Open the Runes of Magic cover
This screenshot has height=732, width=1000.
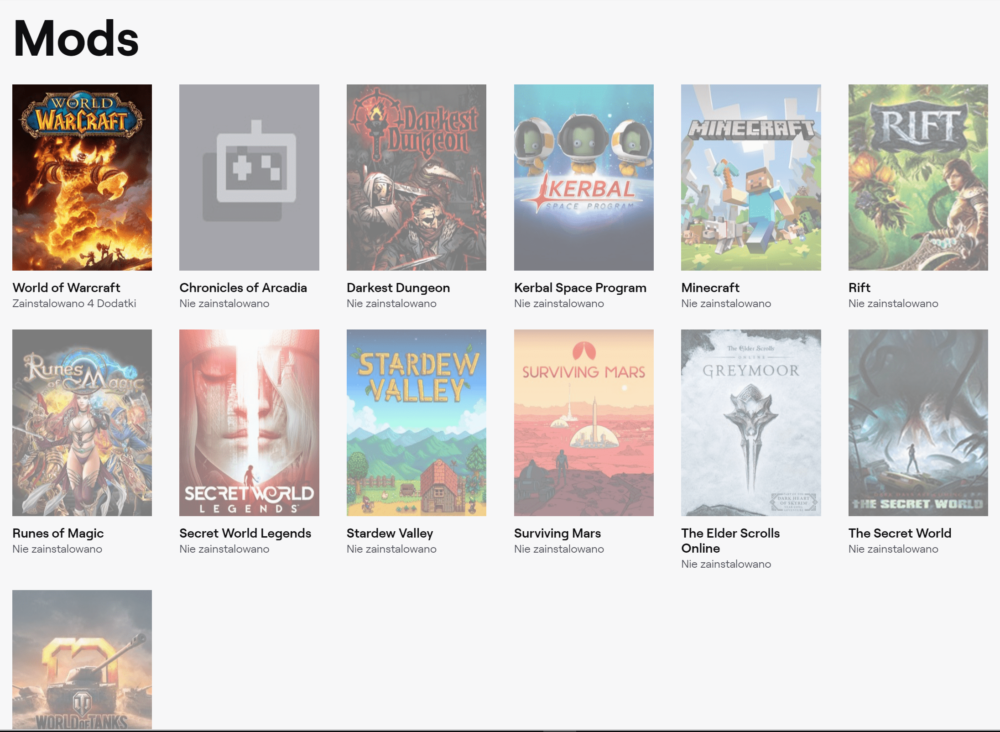coord(82,423)
